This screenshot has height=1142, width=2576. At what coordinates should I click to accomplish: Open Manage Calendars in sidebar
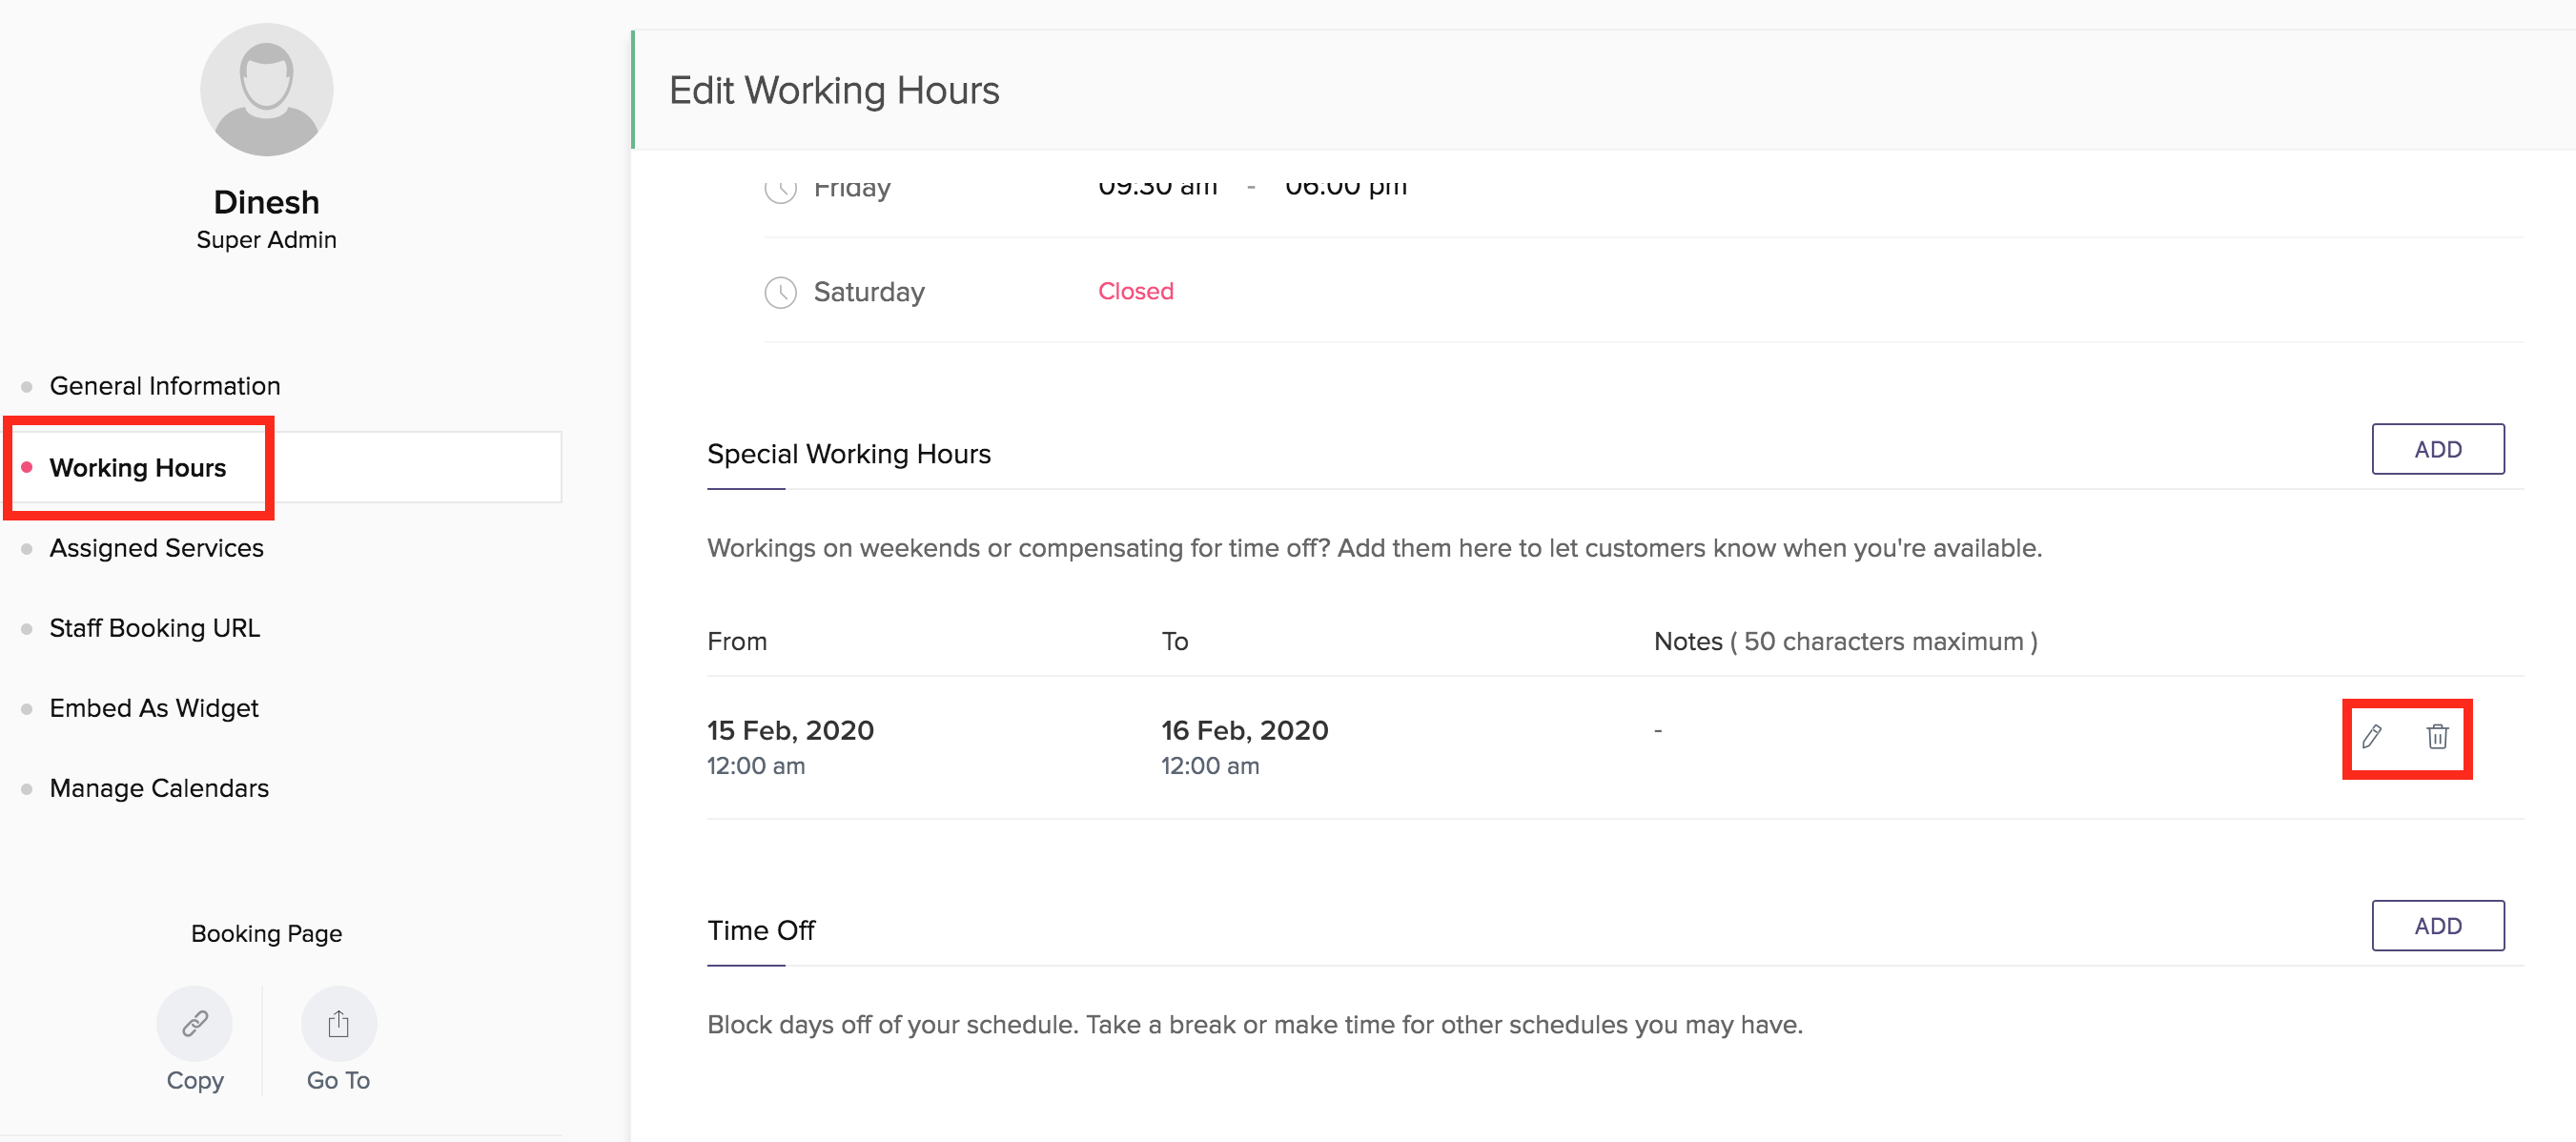tap(159, 788)
